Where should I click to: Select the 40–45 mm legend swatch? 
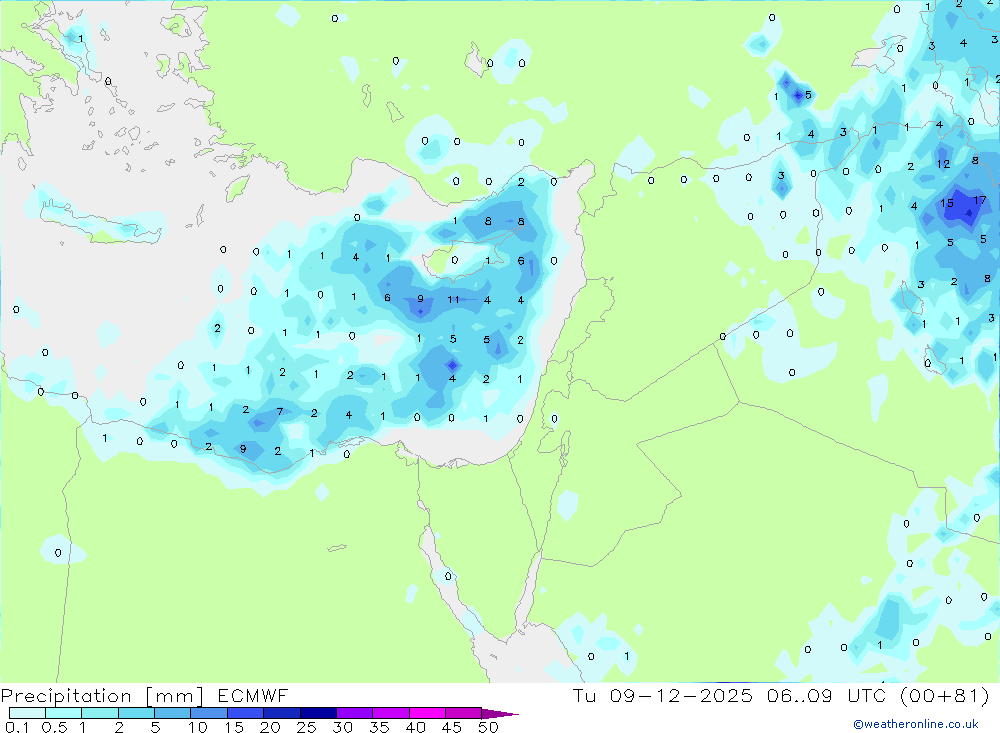click(x=427, y=713)
